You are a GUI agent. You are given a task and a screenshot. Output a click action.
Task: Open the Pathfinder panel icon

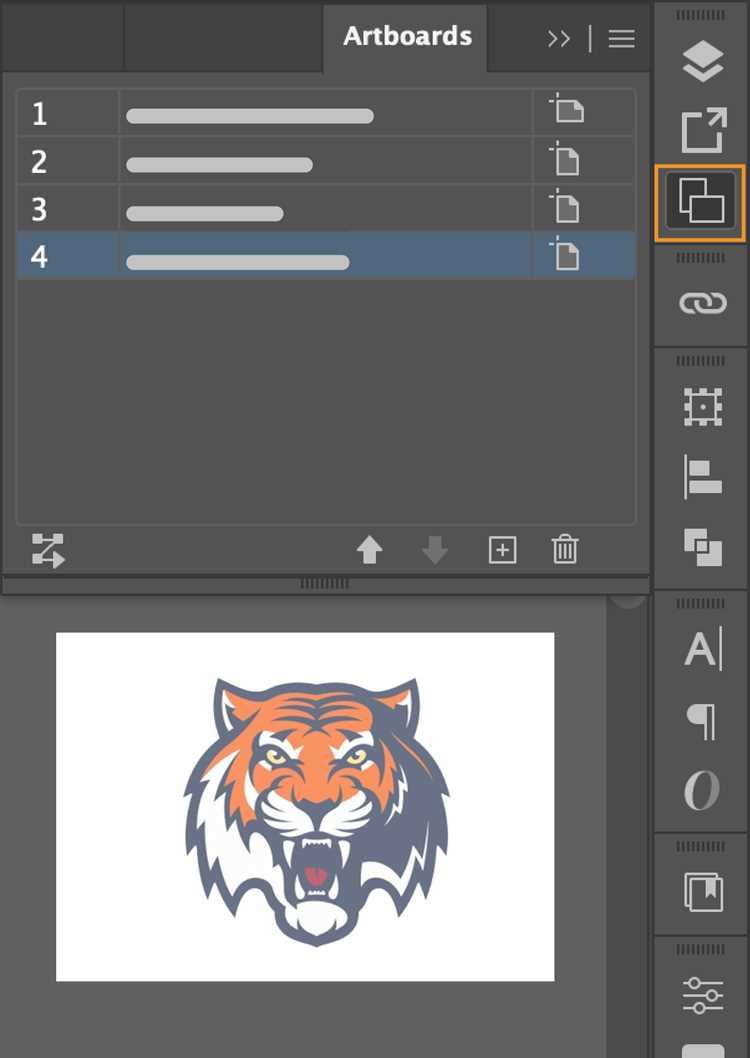click(703, 547)
